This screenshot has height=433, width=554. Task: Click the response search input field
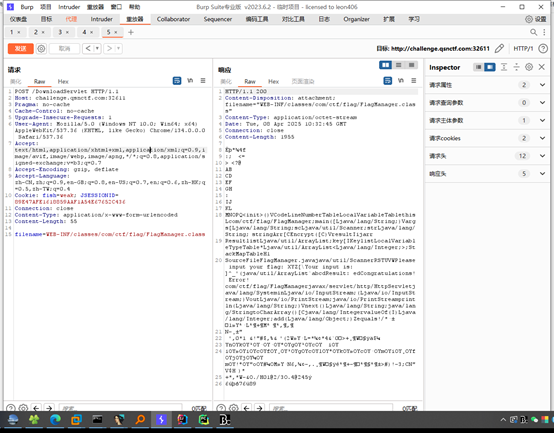click(x=331, y=408)
